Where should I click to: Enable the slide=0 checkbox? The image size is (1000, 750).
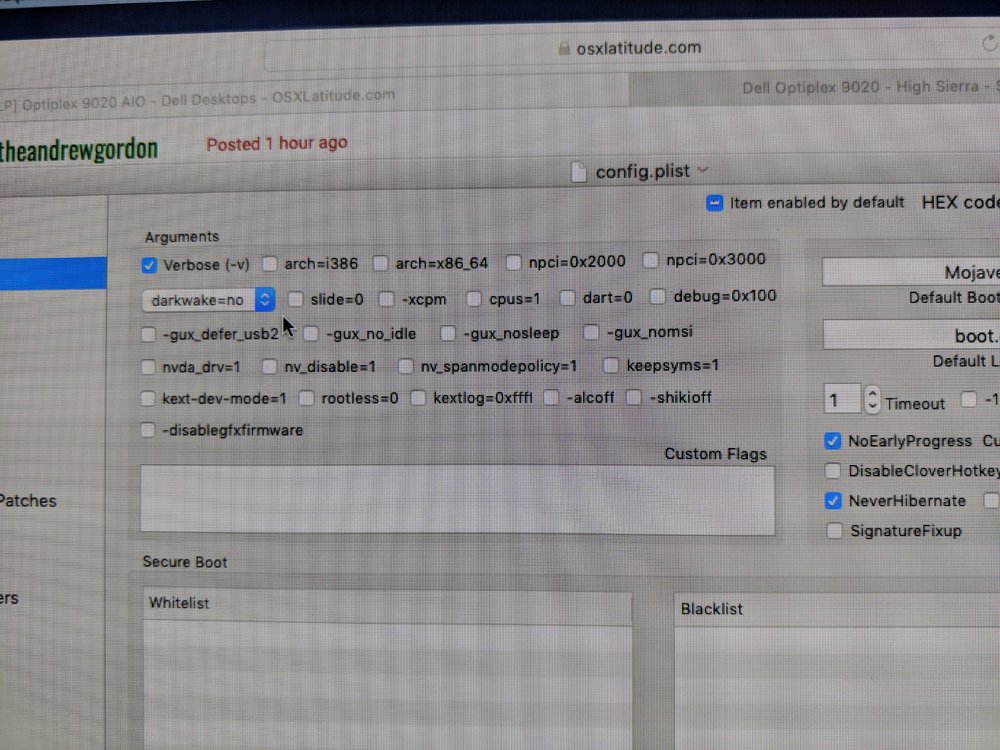[x=295, y=298]
